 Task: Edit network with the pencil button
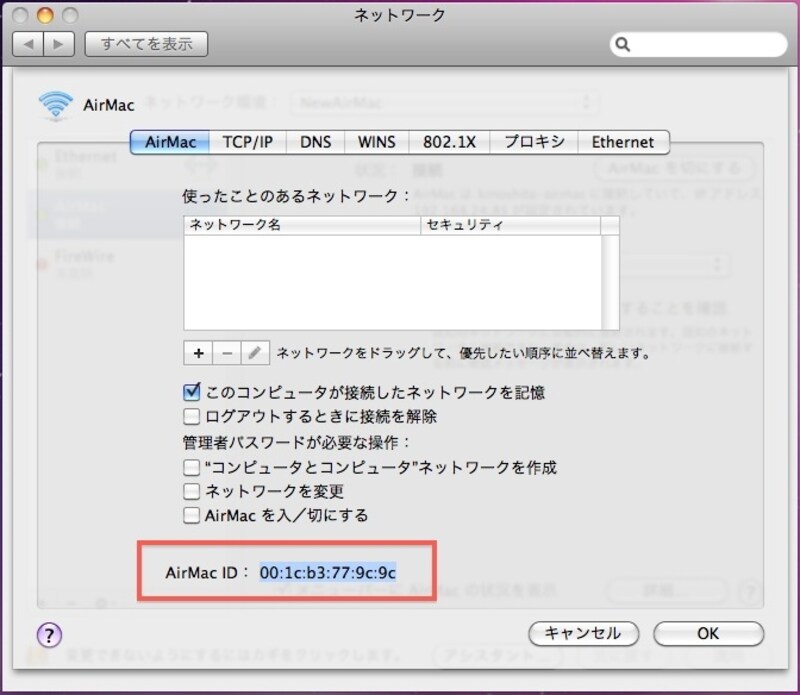pos(255,353)
